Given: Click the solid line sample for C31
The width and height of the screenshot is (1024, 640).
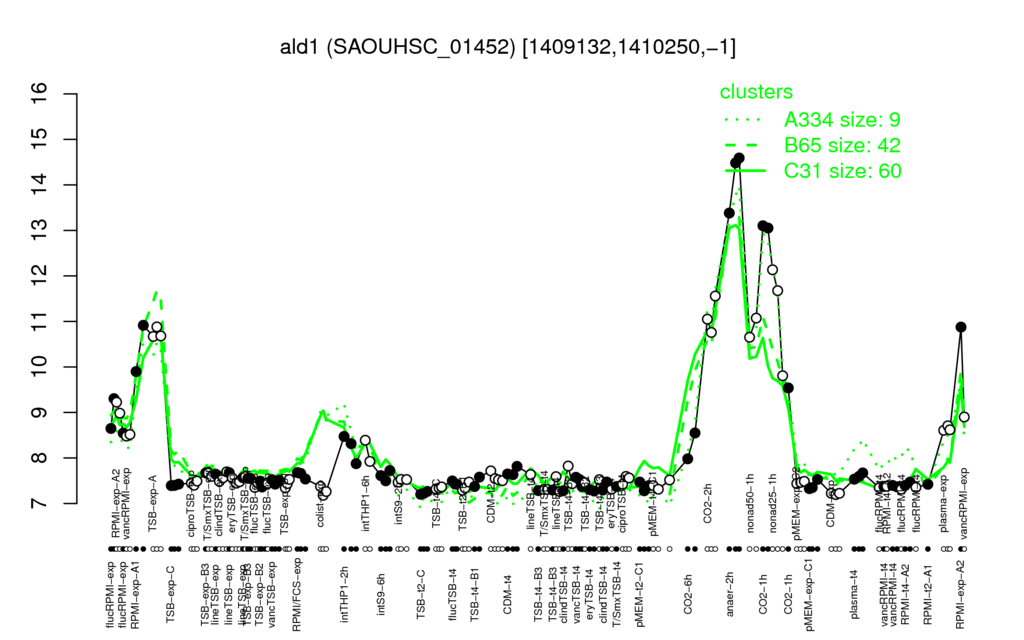Looking at the screenshot, I should tap(743, 170).
